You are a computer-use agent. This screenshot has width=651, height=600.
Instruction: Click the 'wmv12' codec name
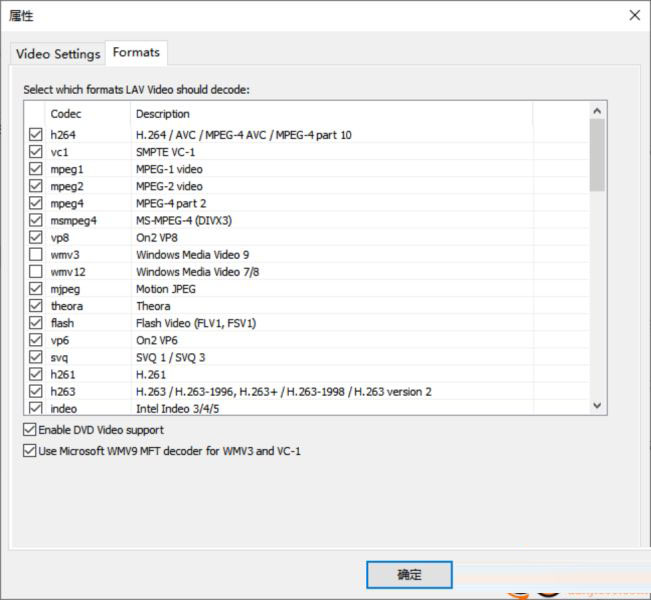click(68, 272)
